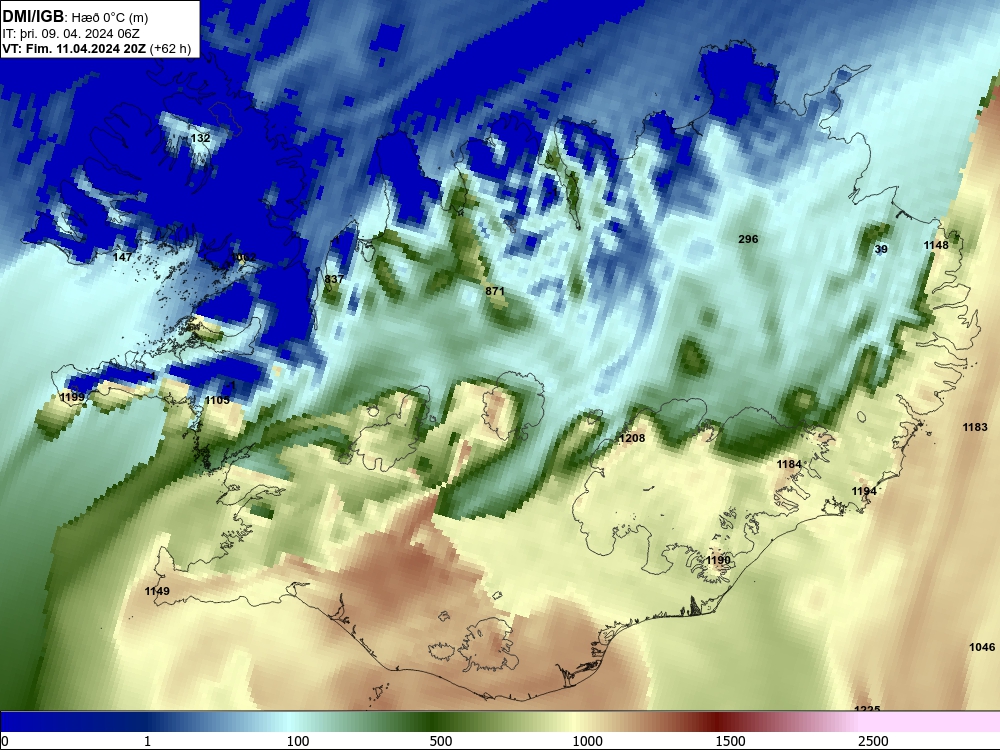The width and height of the screenshot is (1000, 750).
Task: Click the 1000 label on the legend
Action: tap(587, 741)
